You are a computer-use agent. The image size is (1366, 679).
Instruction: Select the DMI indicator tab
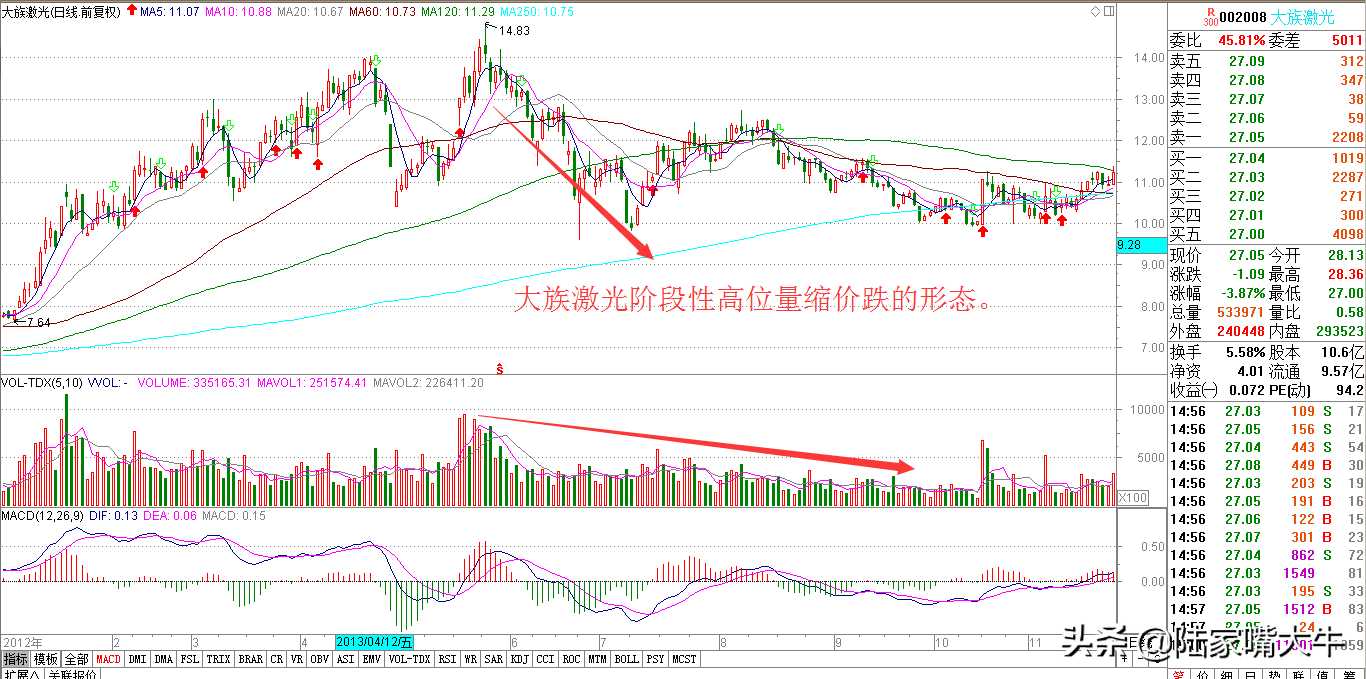(138, 659)
